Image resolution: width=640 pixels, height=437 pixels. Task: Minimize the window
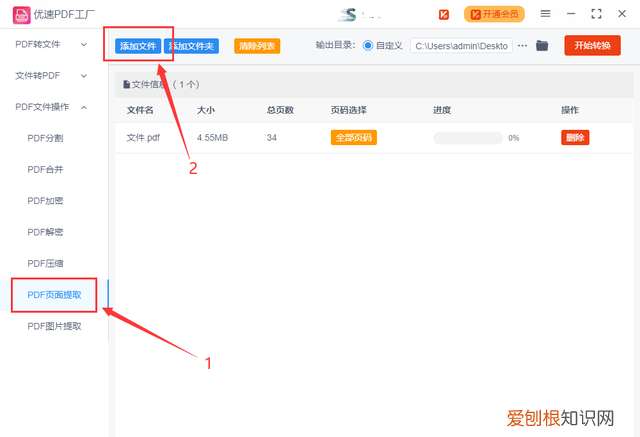click(x=571, y=14)
